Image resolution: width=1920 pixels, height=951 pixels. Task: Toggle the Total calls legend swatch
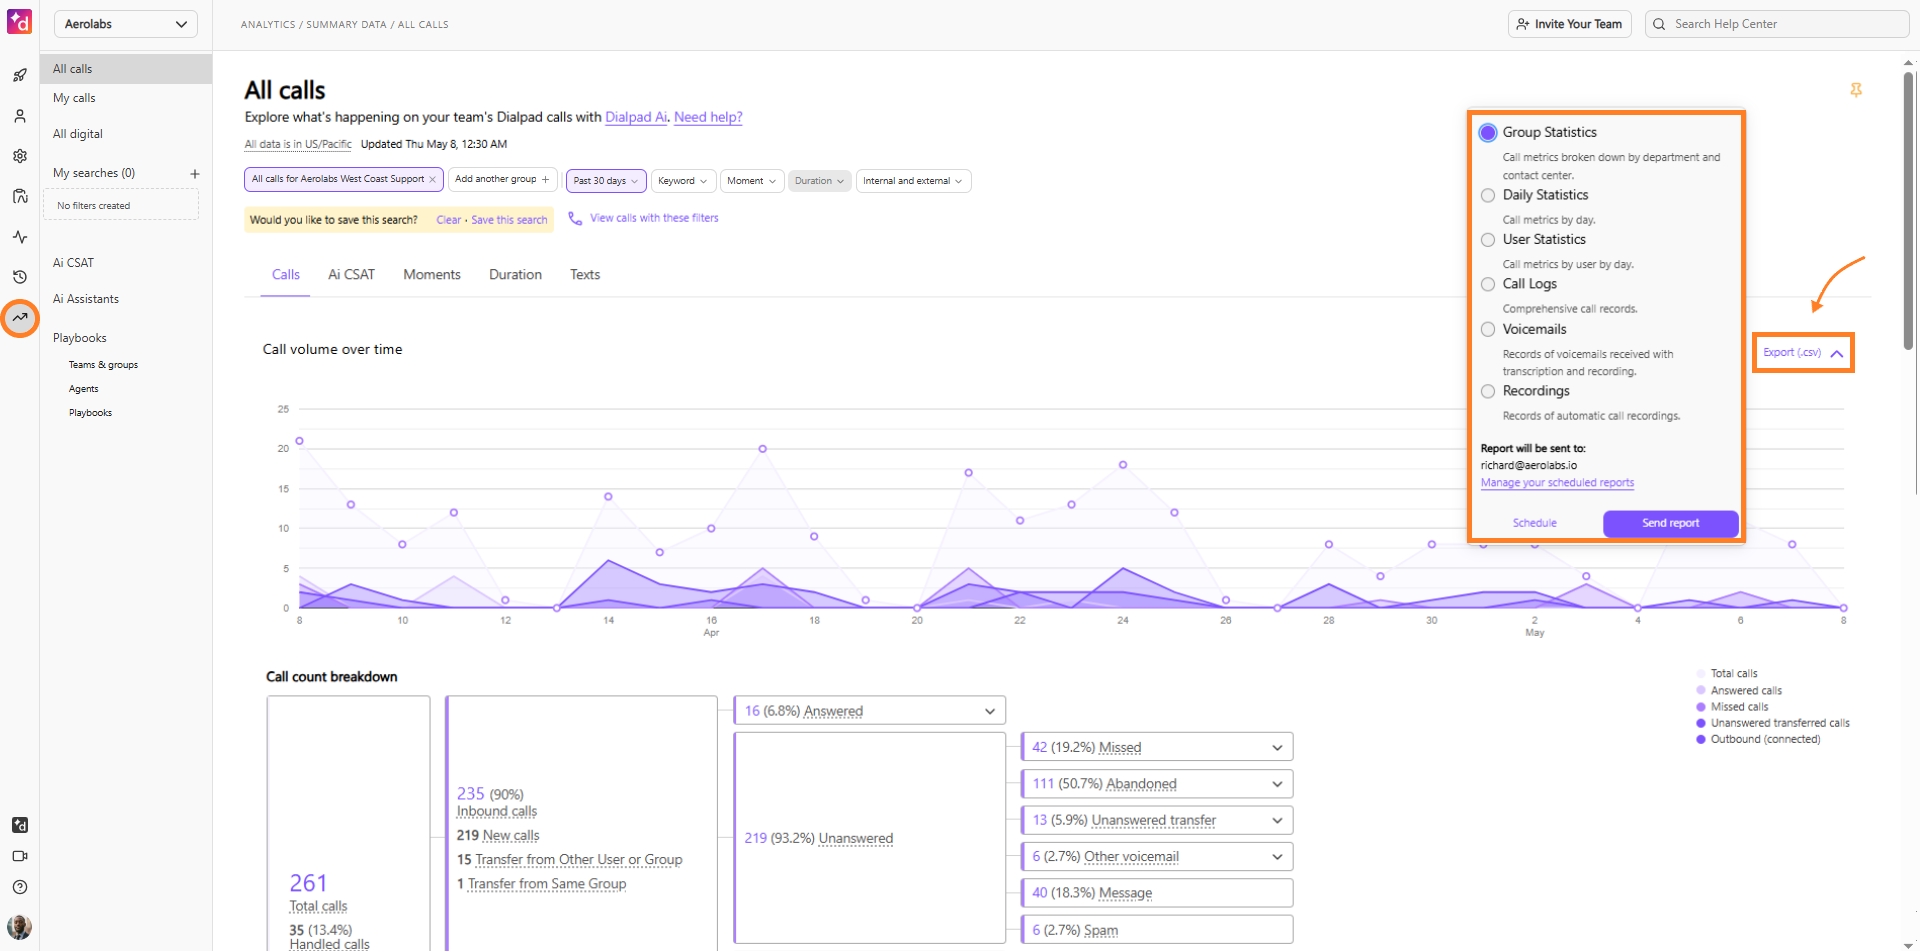(x=1701, y=674)
